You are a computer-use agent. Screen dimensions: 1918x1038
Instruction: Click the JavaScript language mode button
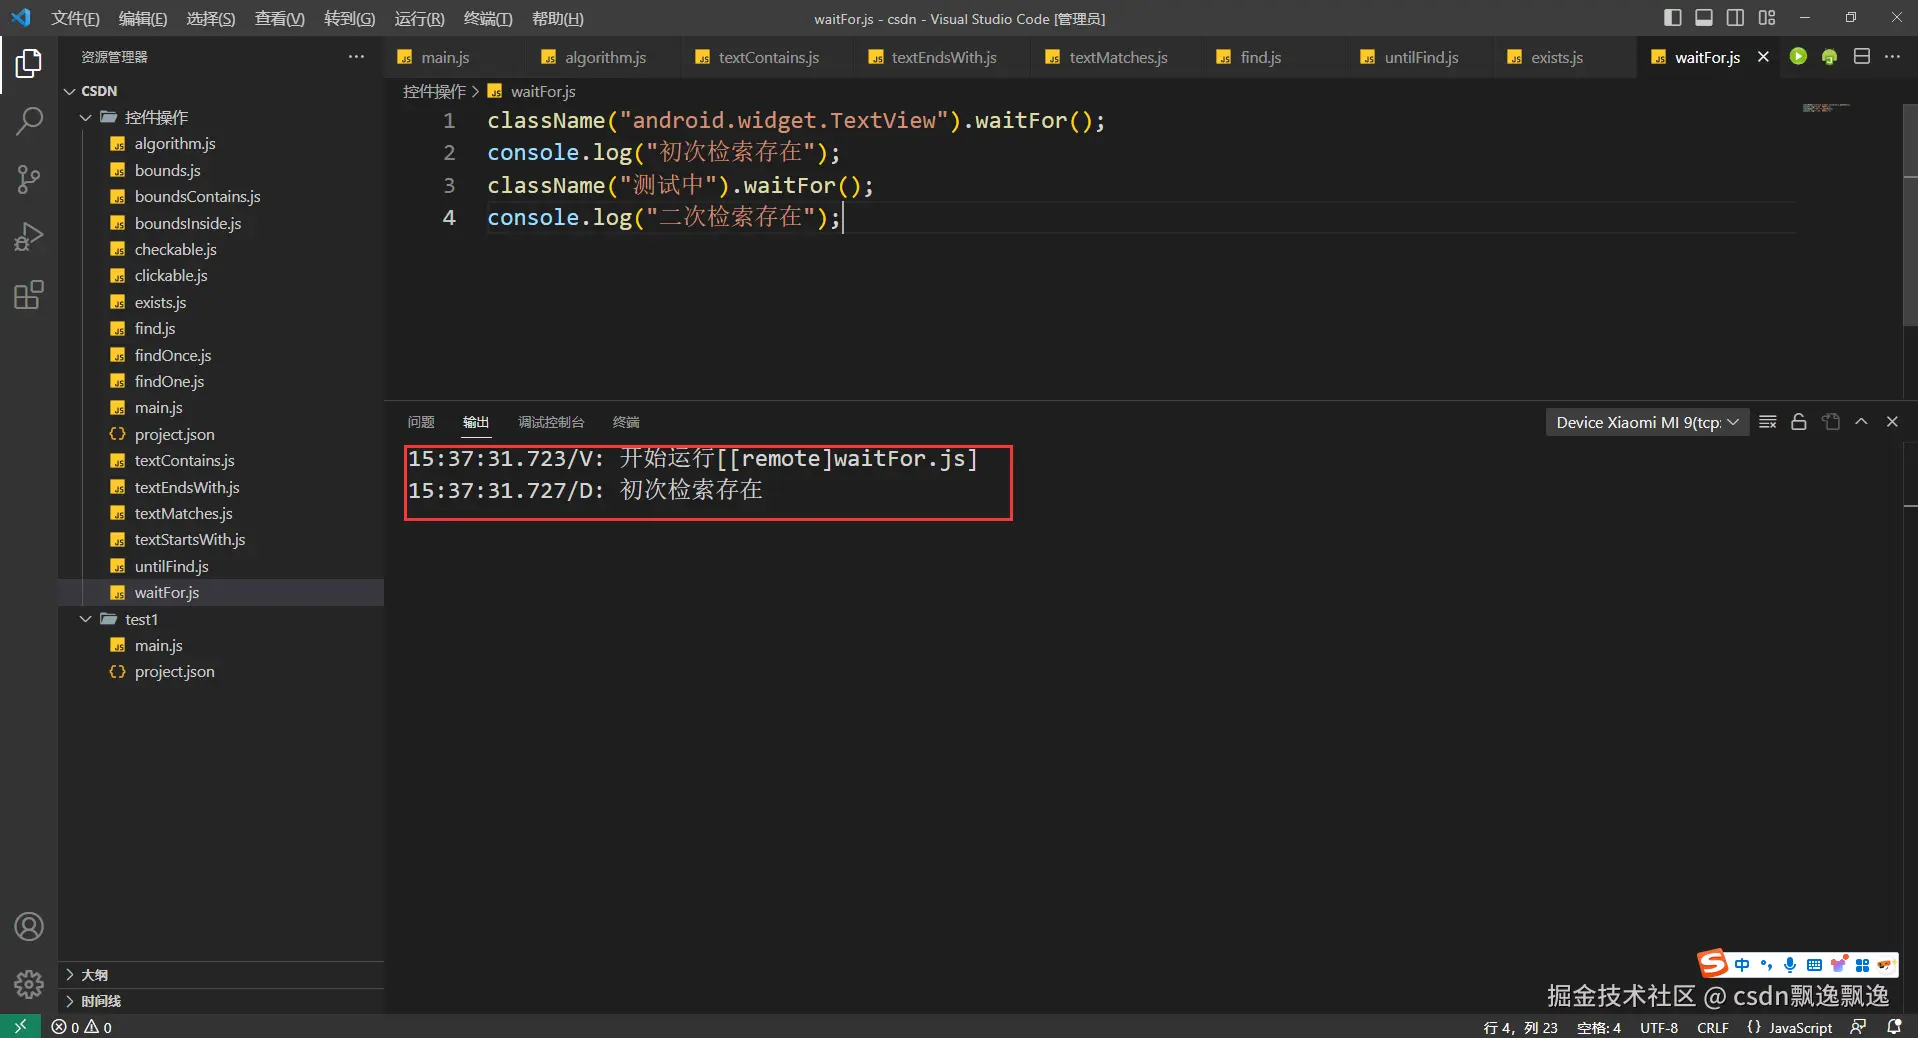pos(1799,1027)
